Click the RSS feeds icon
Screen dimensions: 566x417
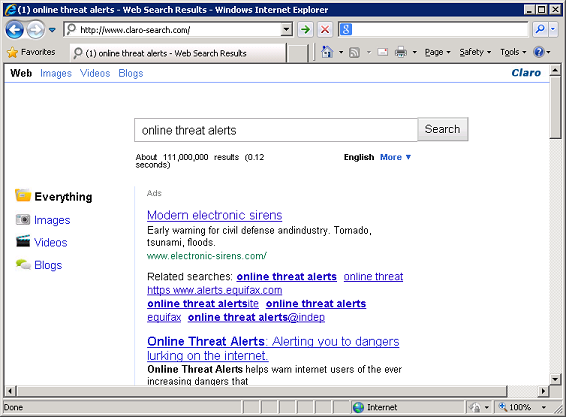pos(354,52)
